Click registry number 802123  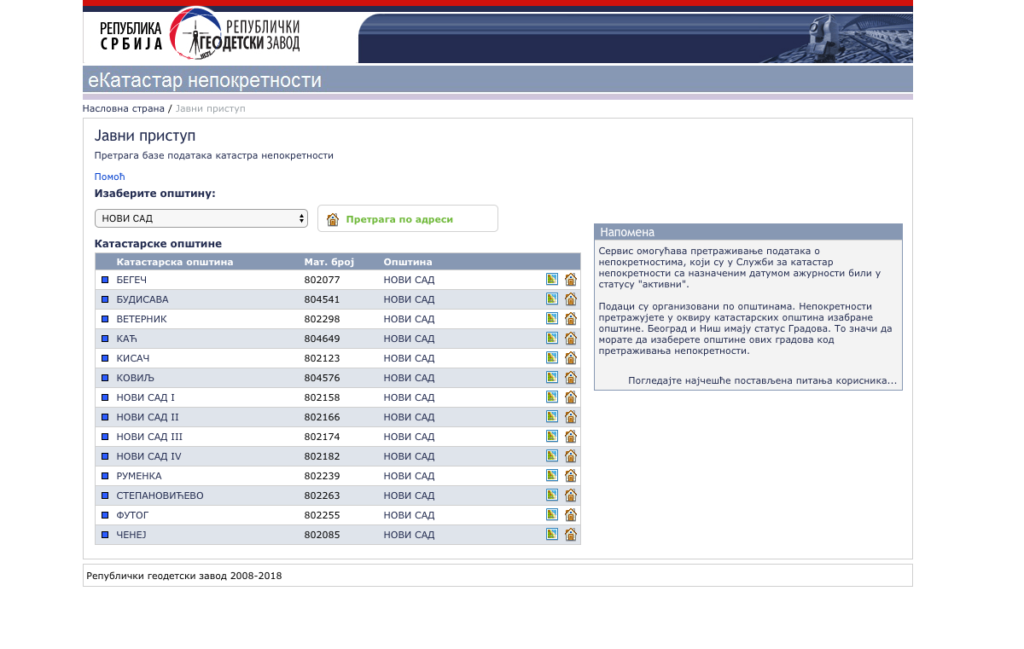click(322, 358)
